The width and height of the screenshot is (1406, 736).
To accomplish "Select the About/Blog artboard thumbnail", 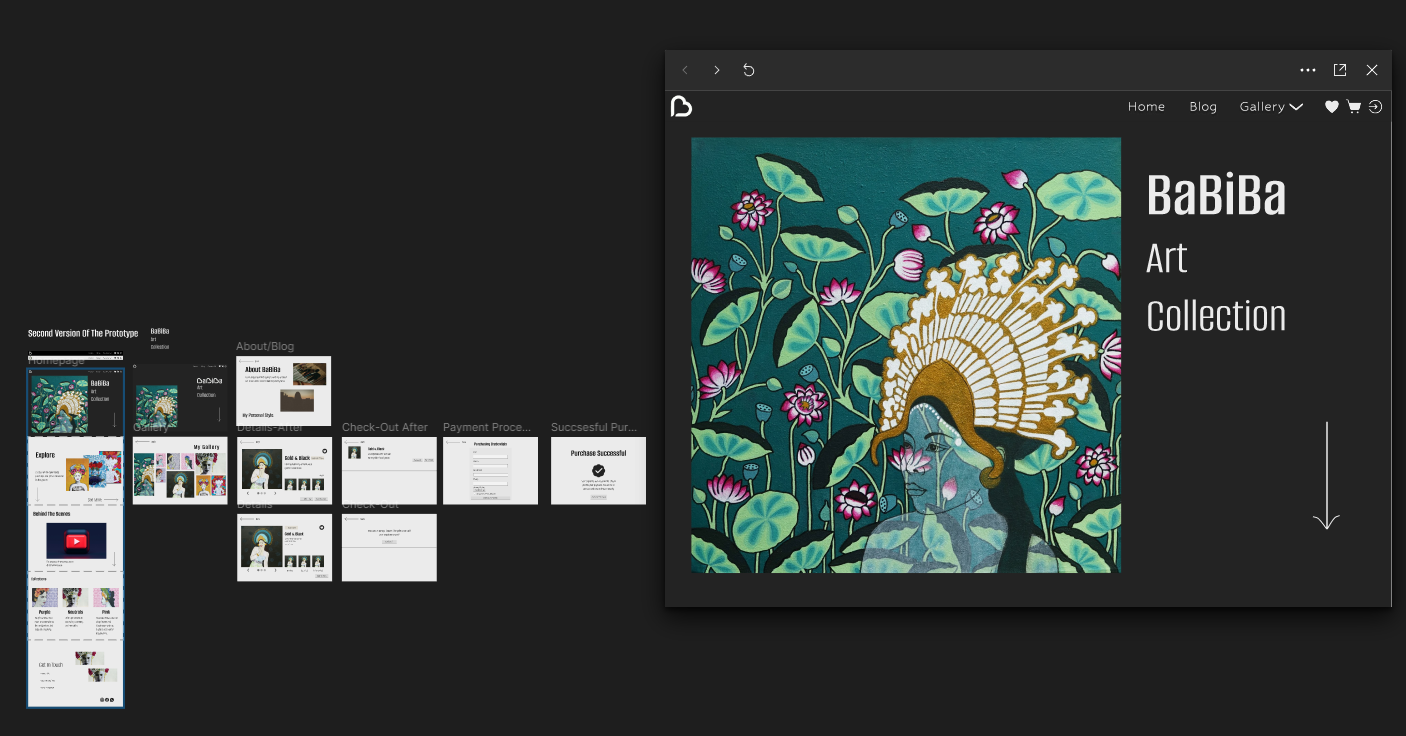I will (x=283, y=390).
